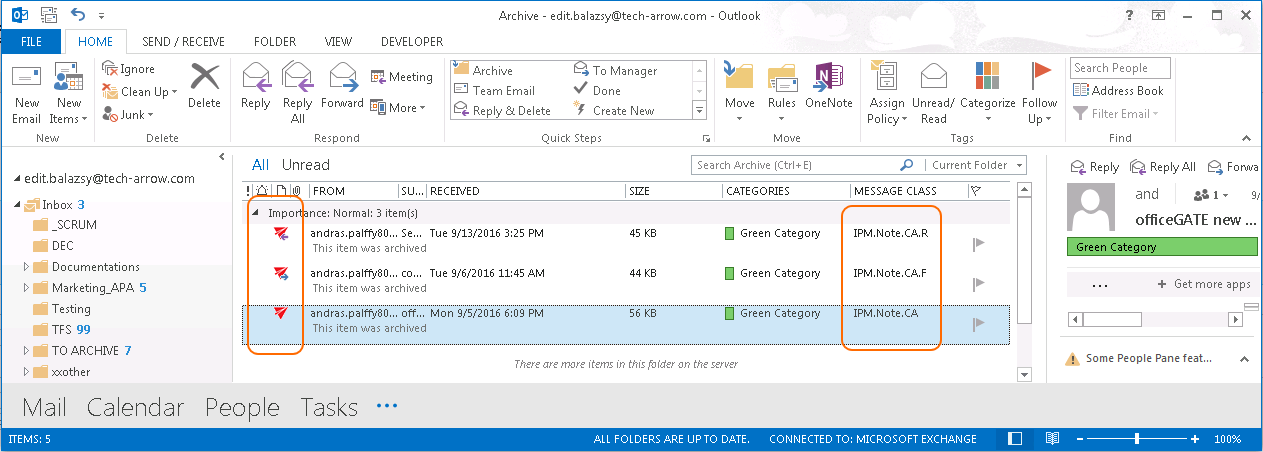Open the Junk dropdown
Screen dimensions: 1263x452
(x=129, y=115)
